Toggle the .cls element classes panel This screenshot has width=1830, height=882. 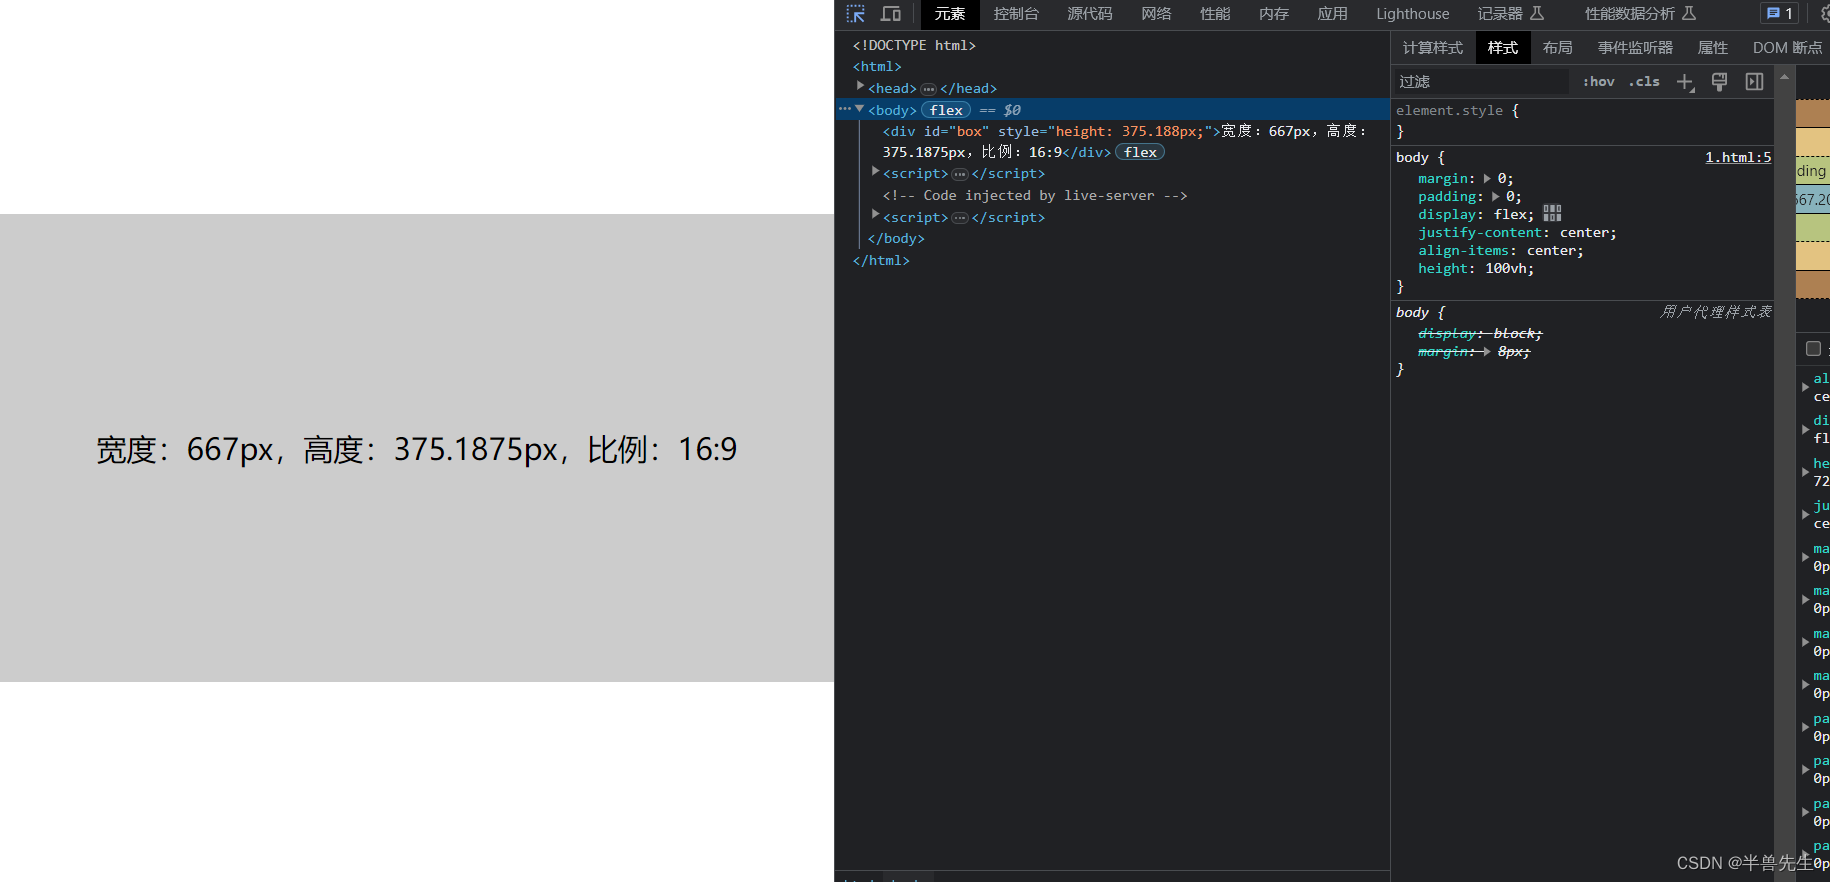click(1644, 82)
